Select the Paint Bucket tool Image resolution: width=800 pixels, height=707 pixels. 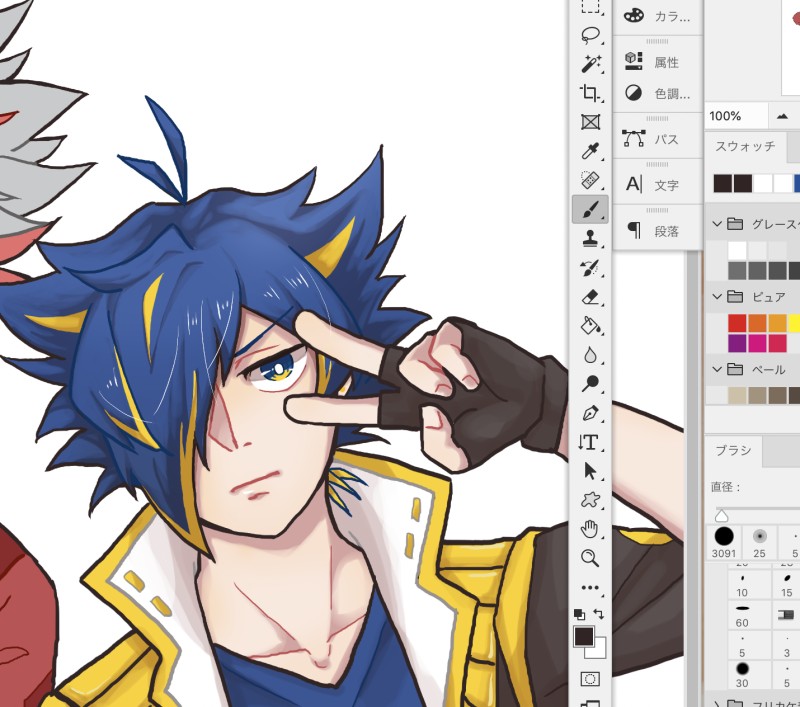point(590,325)
